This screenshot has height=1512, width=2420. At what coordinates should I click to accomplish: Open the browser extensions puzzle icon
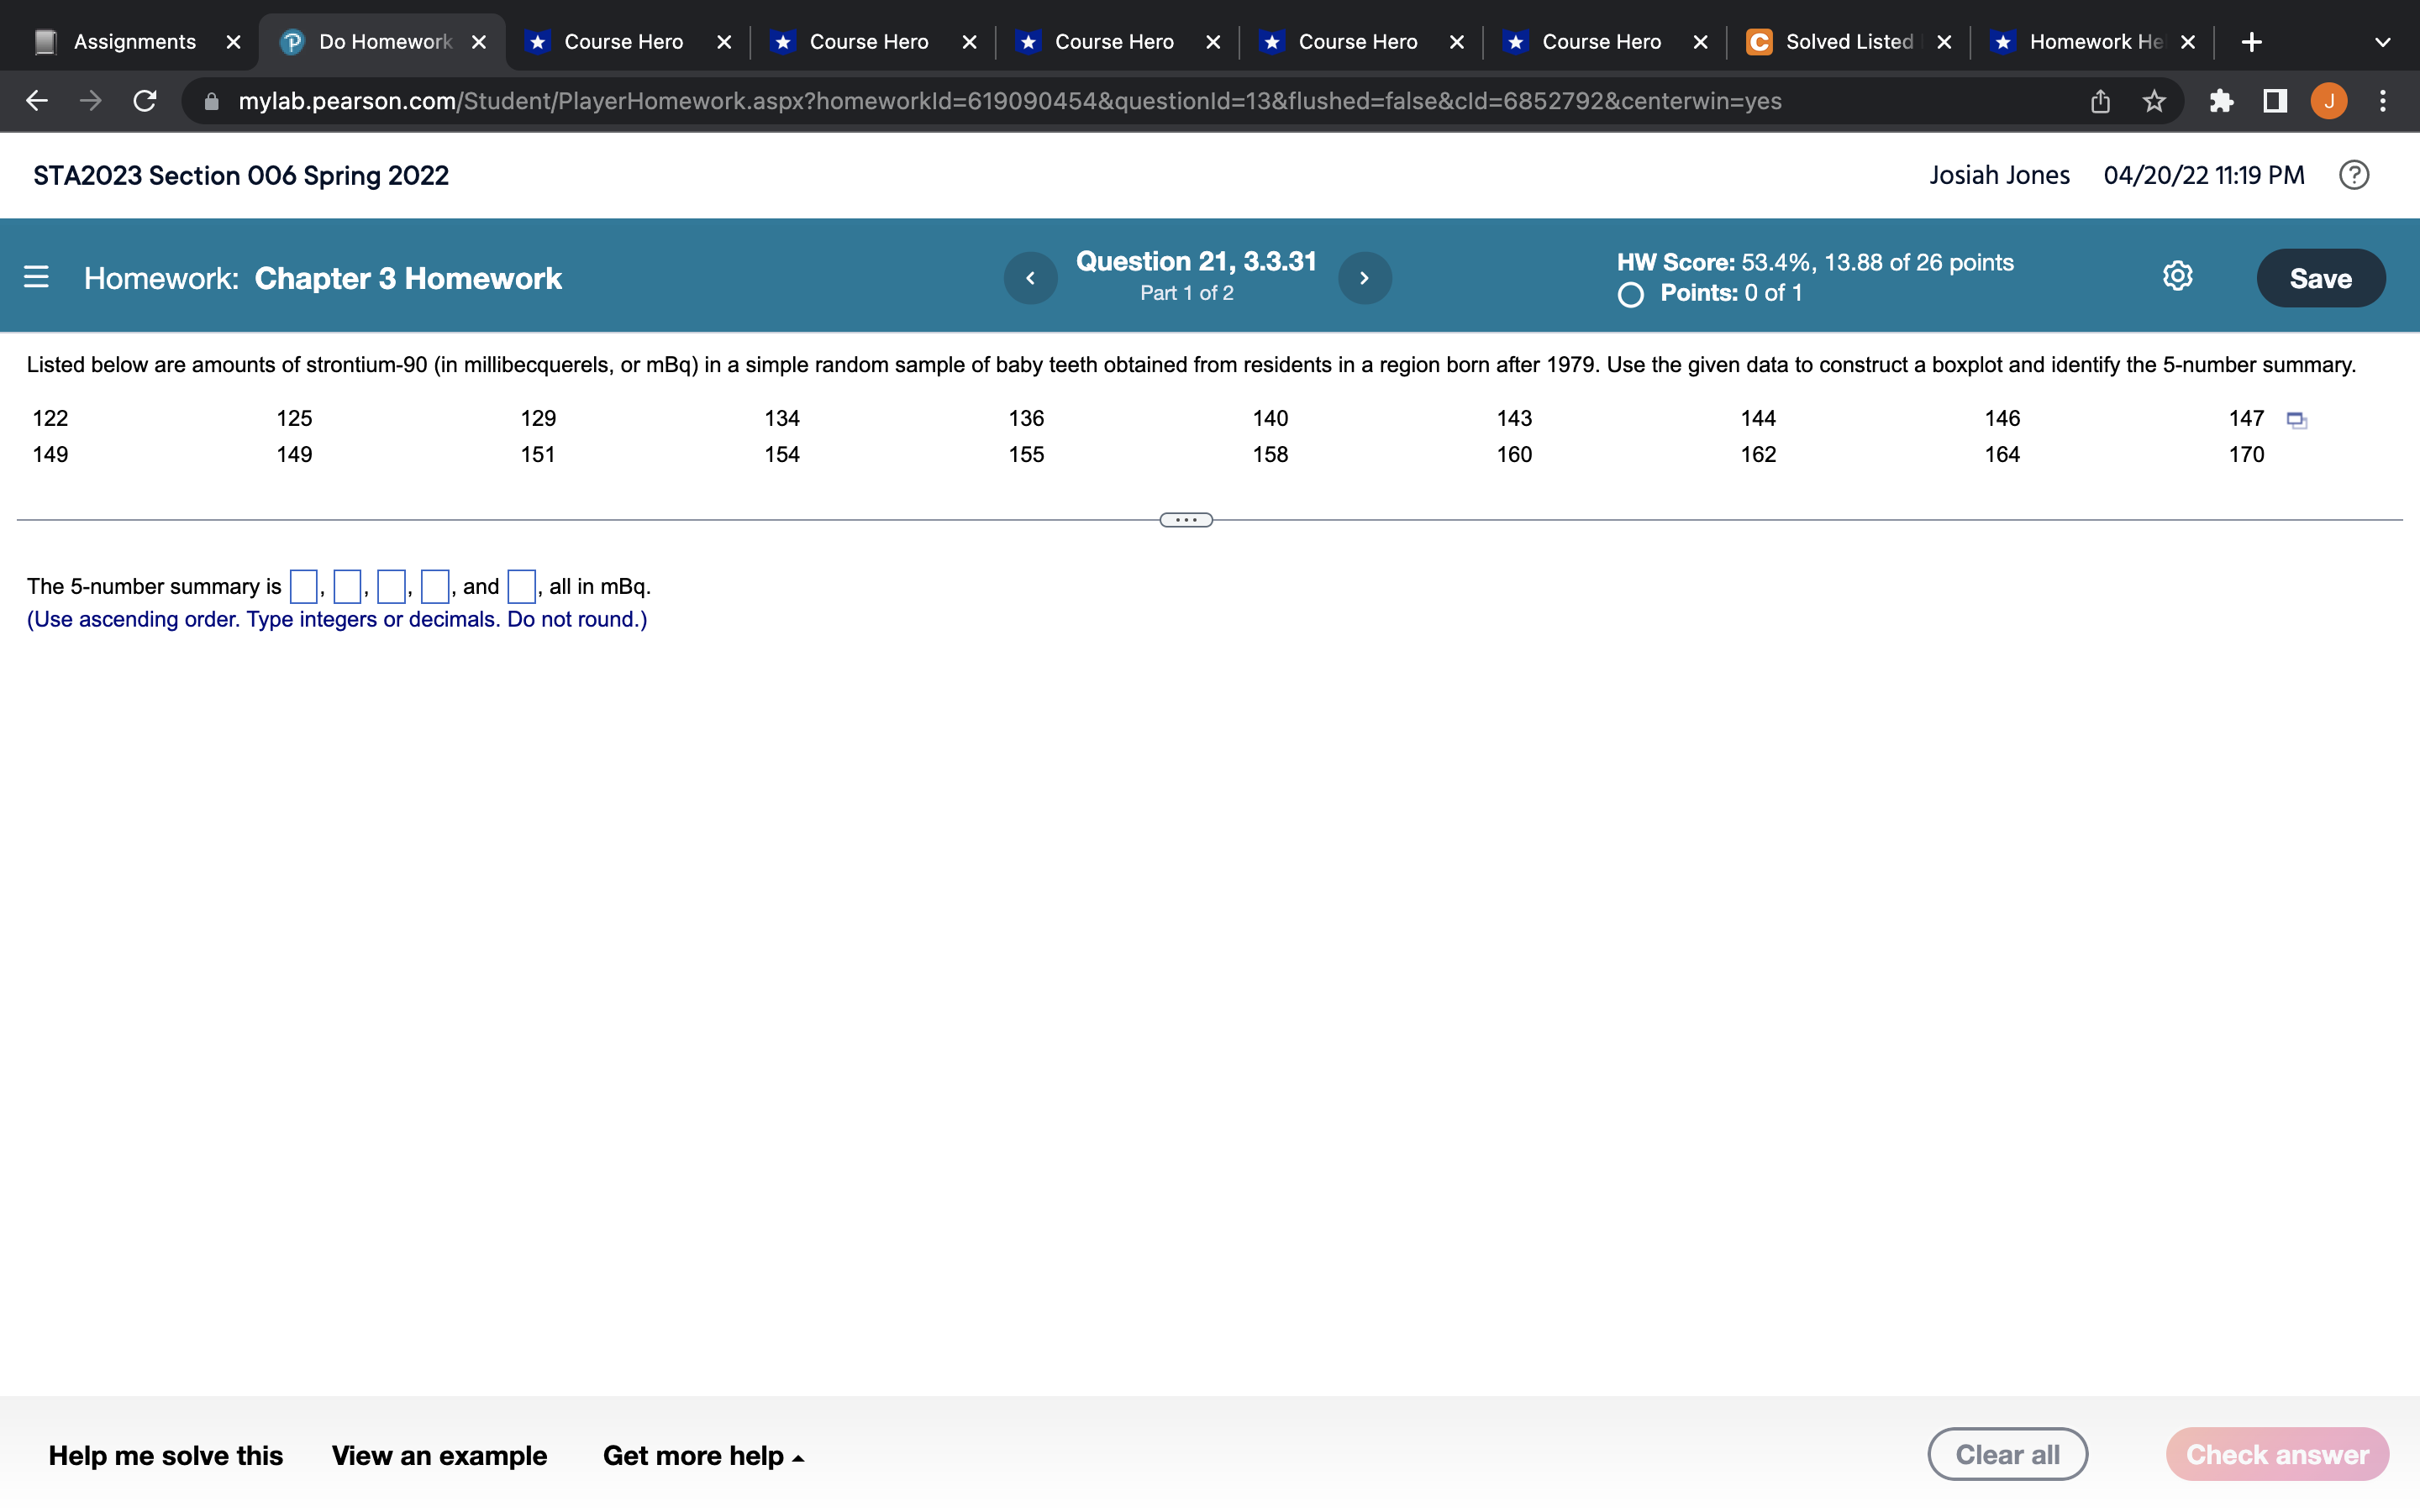click(x=2220, y=101)
